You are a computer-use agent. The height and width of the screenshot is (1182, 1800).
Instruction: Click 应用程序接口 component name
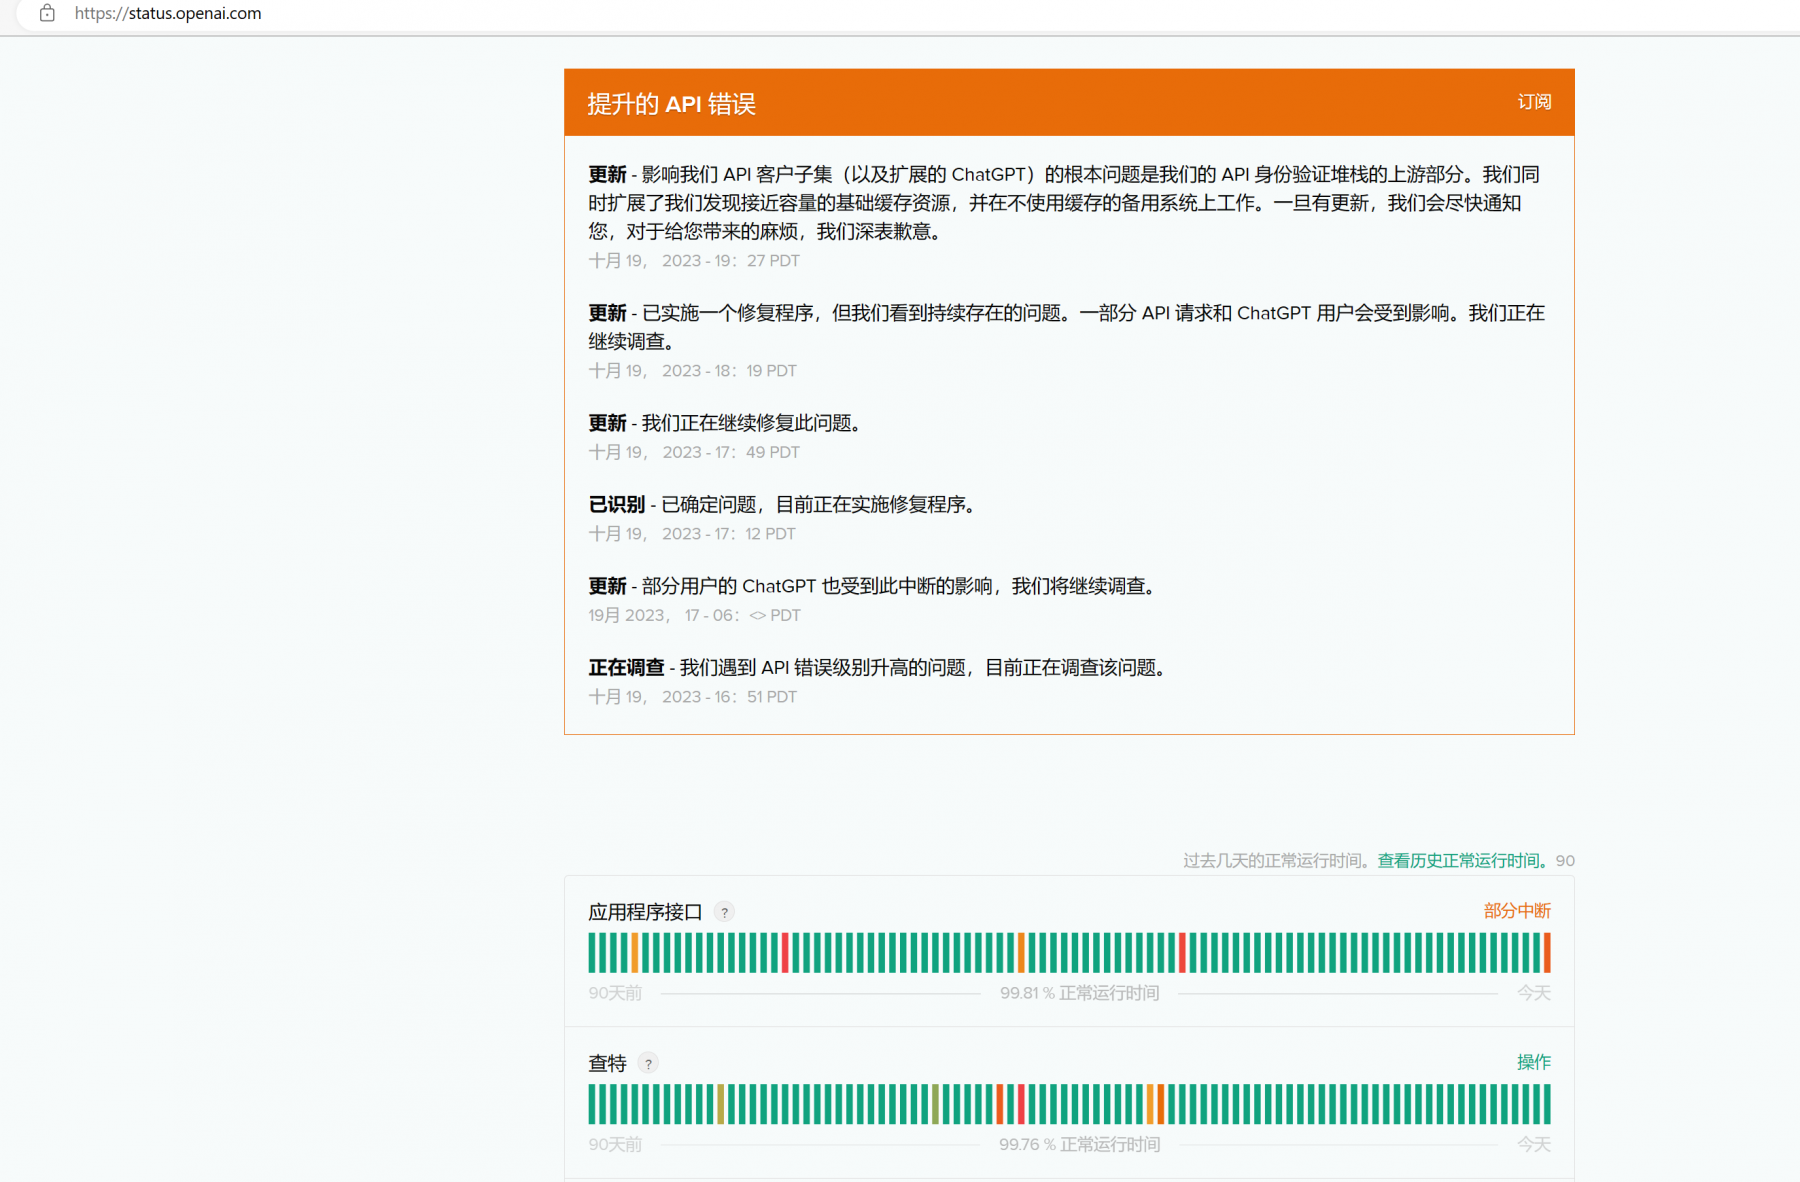click(645, 912)
